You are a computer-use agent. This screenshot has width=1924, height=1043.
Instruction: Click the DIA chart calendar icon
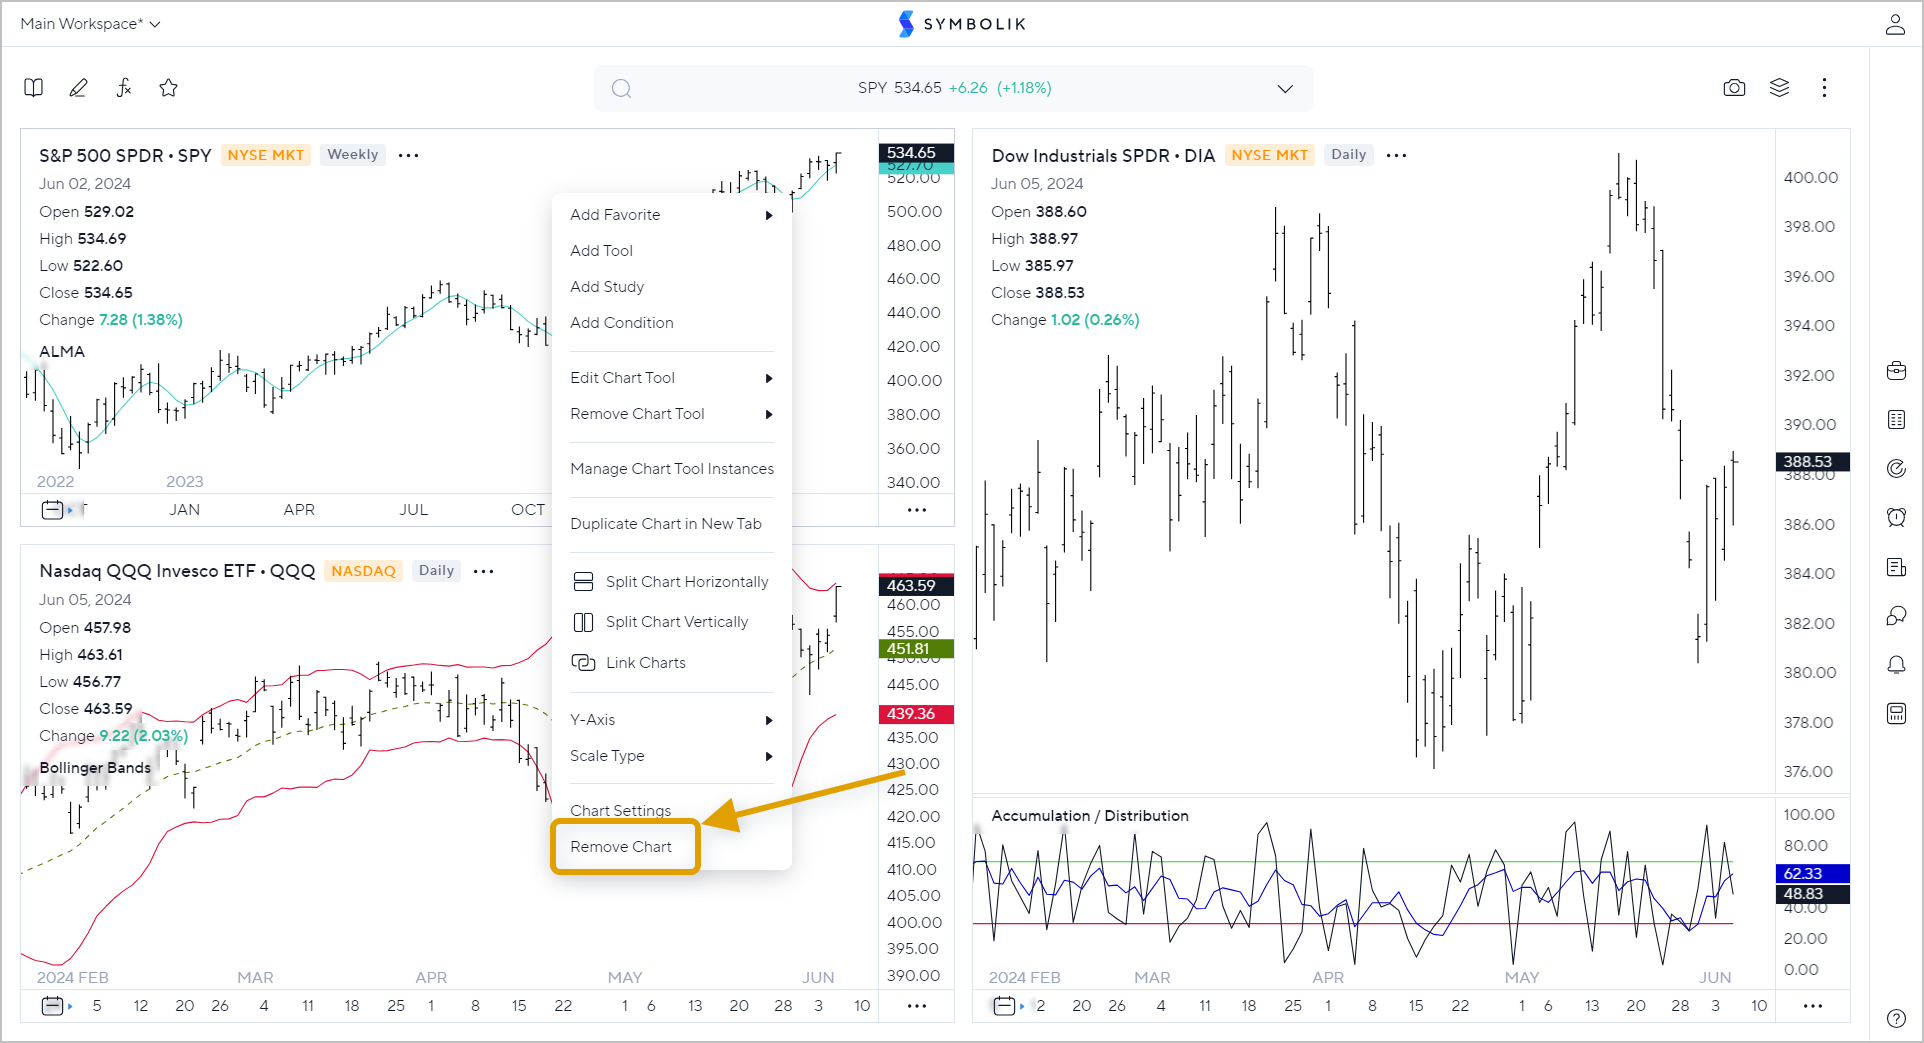click(1005, 1006)
